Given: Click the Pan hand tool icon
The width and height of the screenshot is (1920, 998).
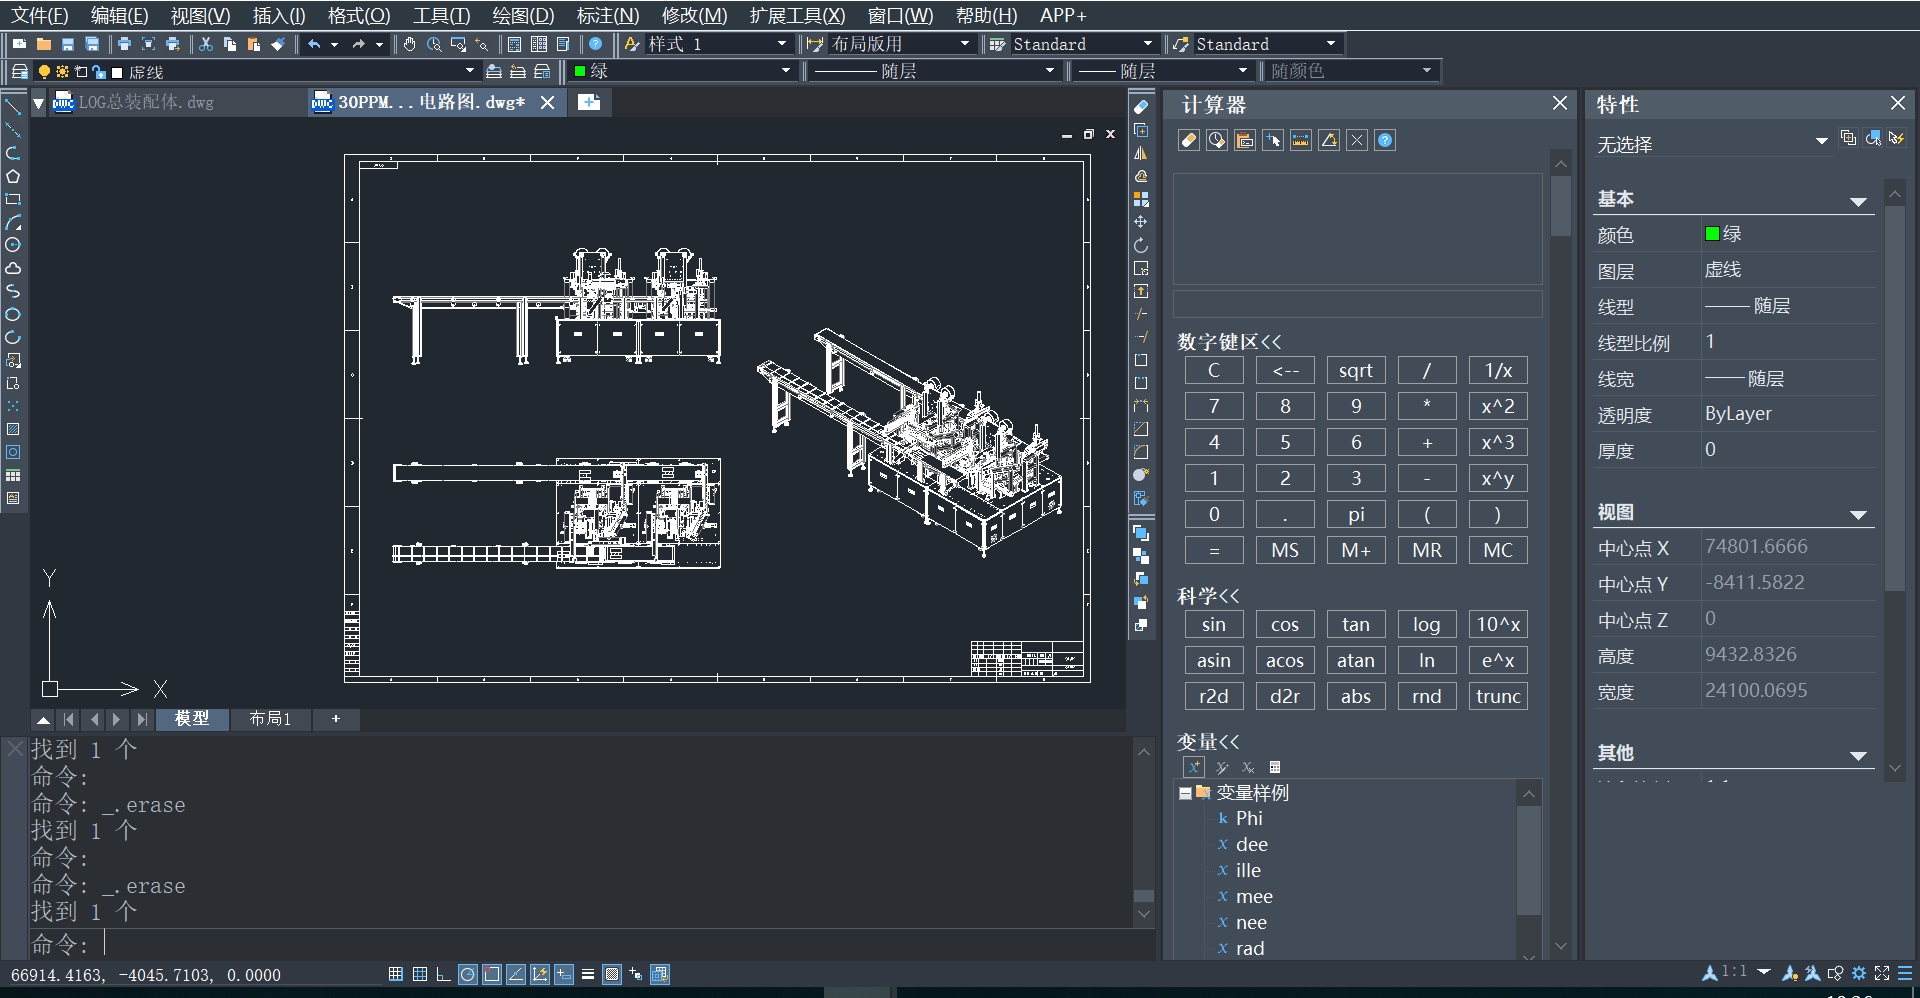Looking at the screenshot, I should 409,44.
